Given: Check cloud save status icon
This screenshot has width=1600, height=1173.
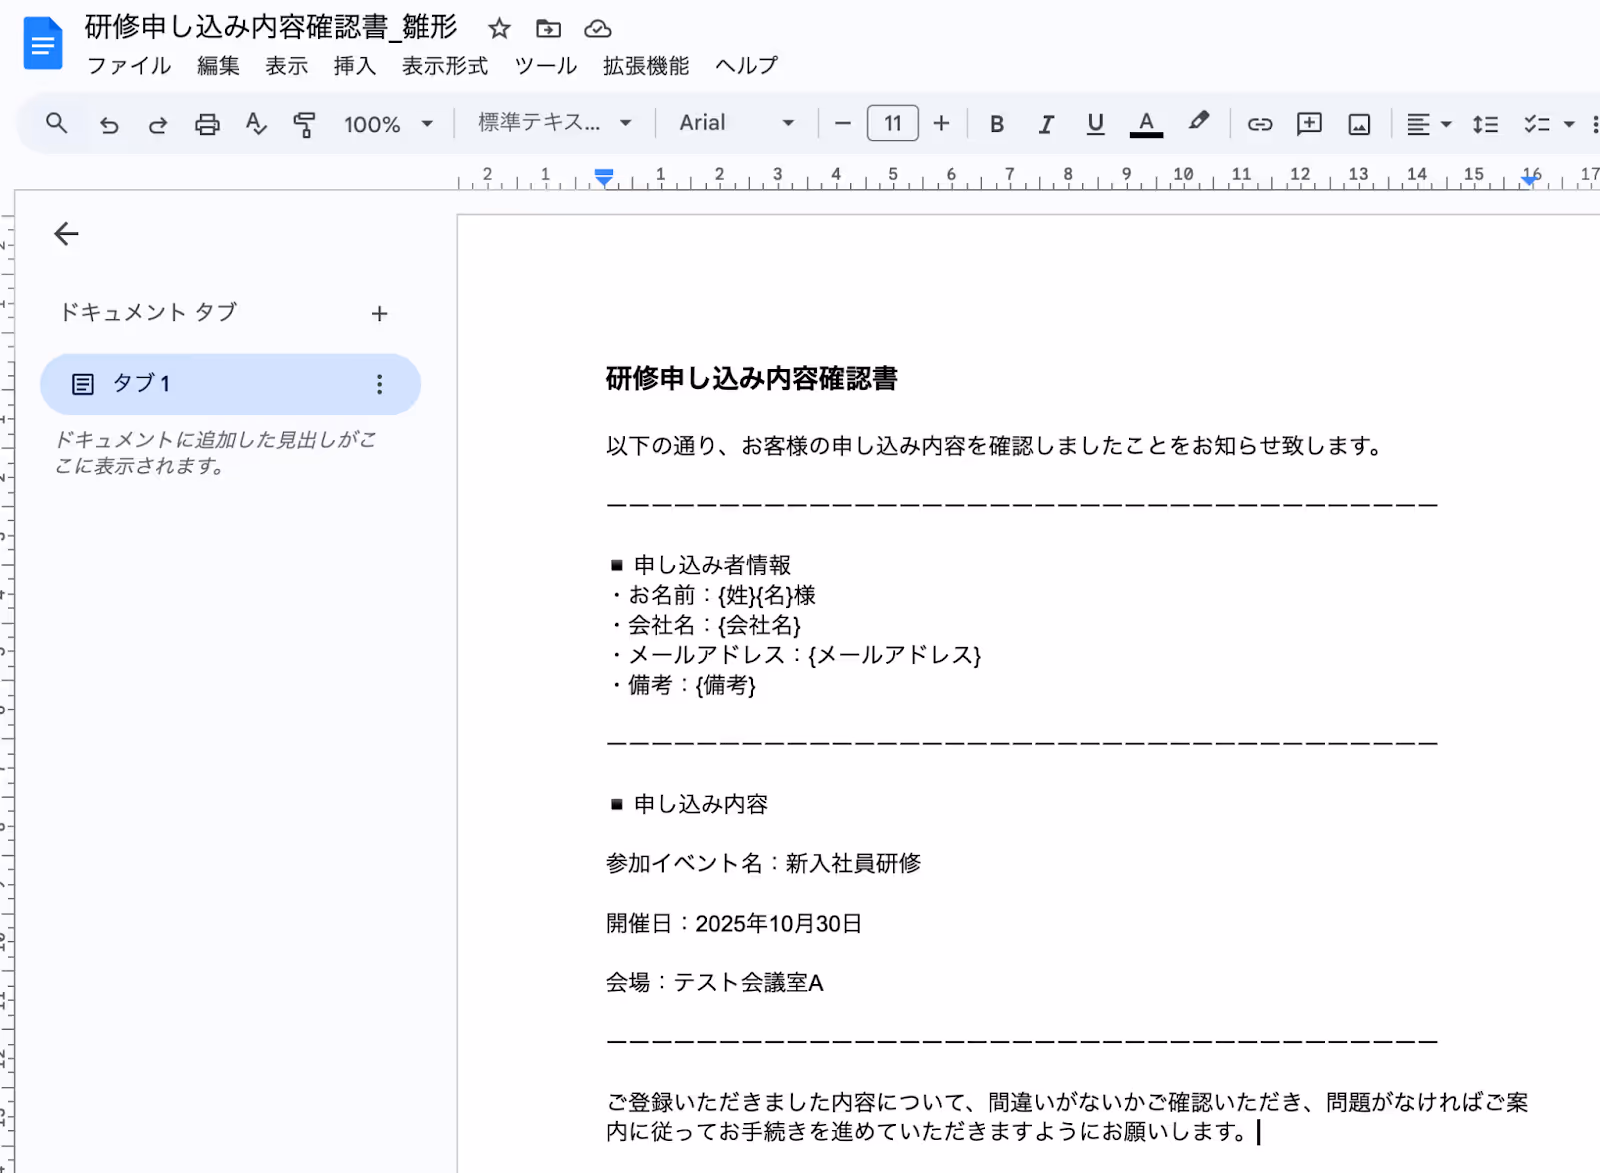Looking at the screenshot, I should (x=597, y=28).
